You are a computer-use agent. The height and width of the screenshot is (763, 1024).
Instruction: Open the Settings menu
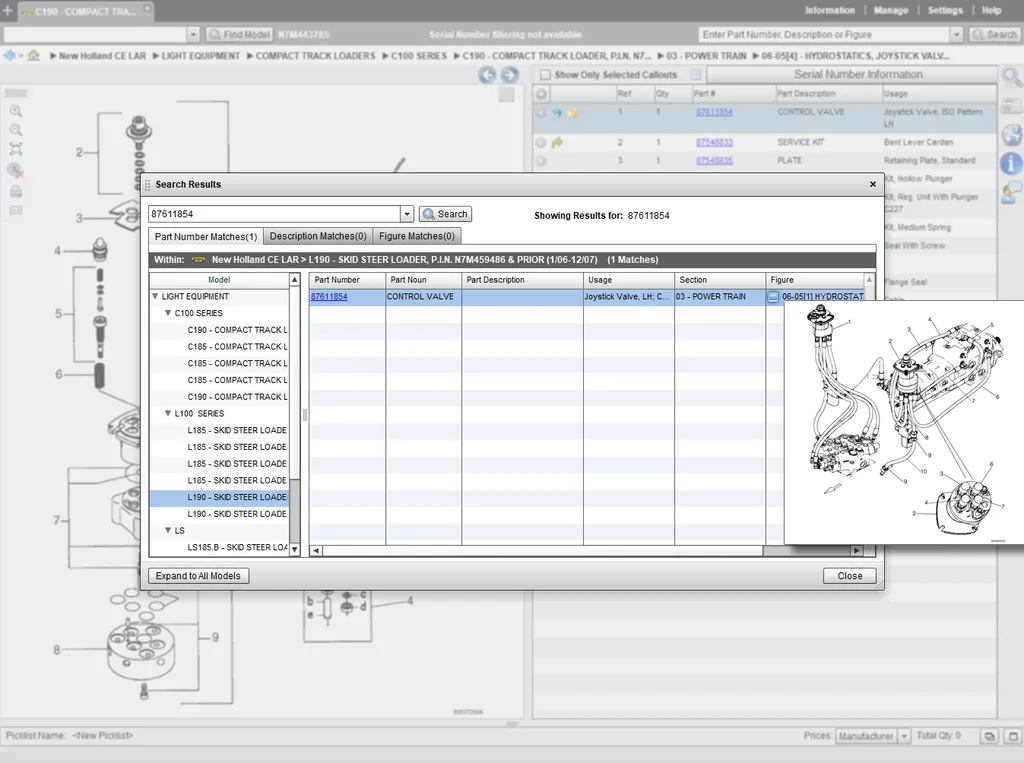(x=945, y=10)
